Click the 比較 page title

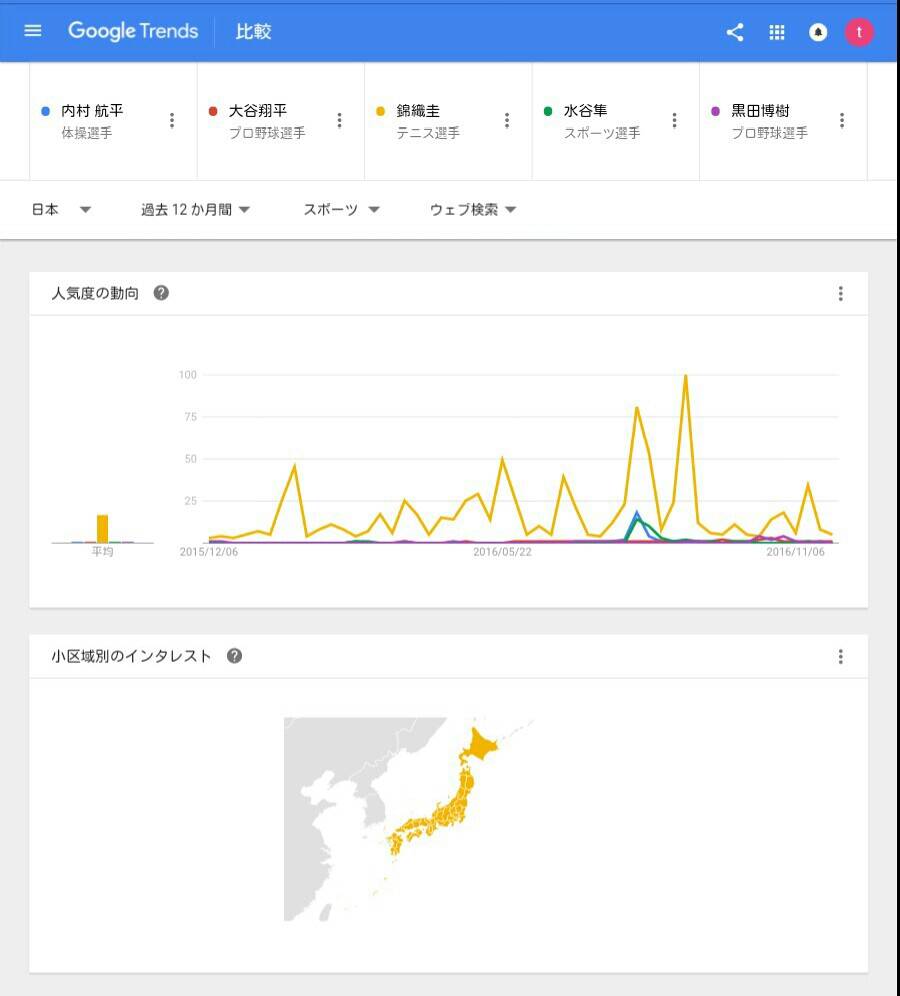253,31
